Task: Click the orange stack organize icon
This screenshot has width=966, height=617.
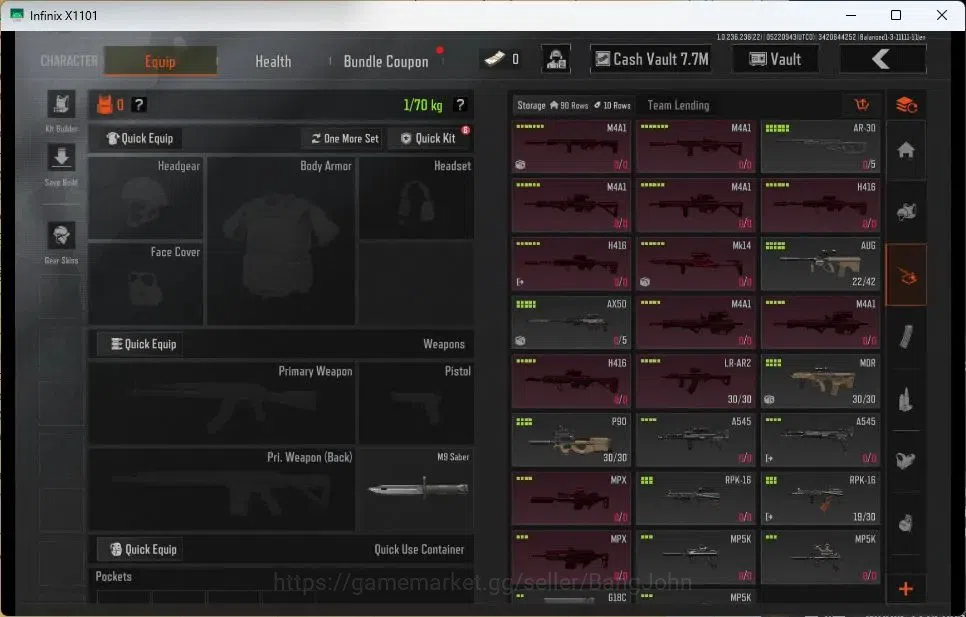Action: click(x=906, y=105)
